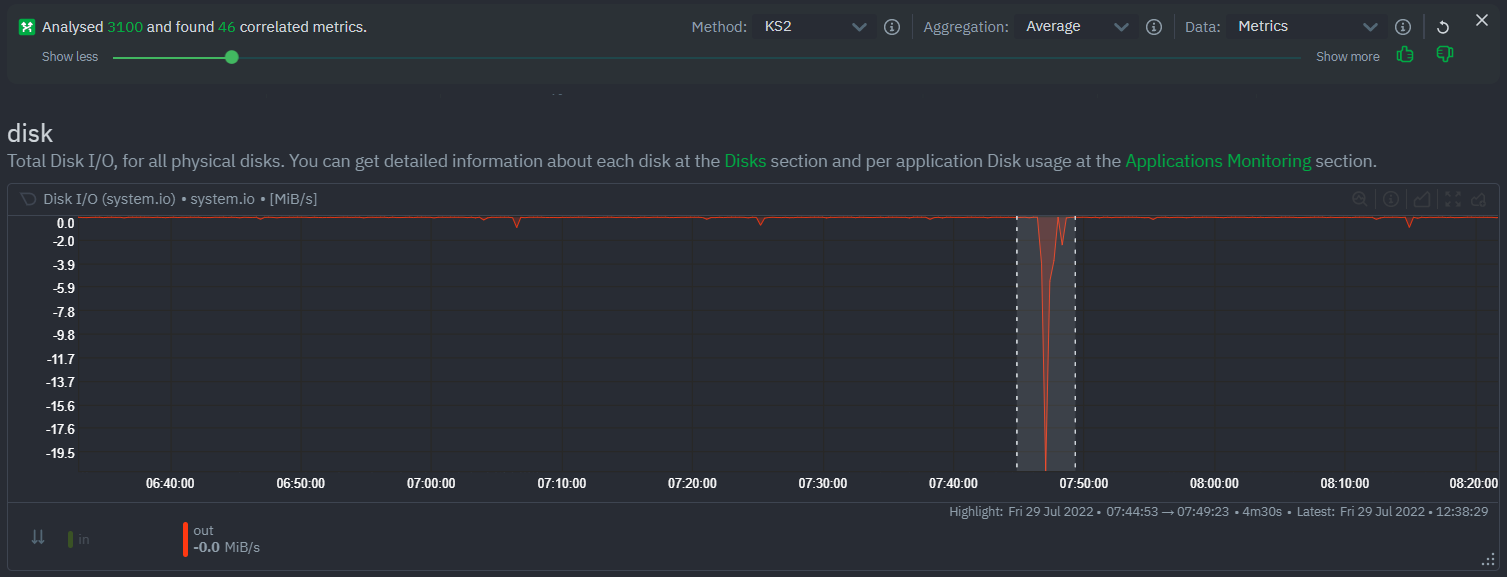Click the 07:00:00 time axis label
Screen dimensions: 1507x577
431,483
